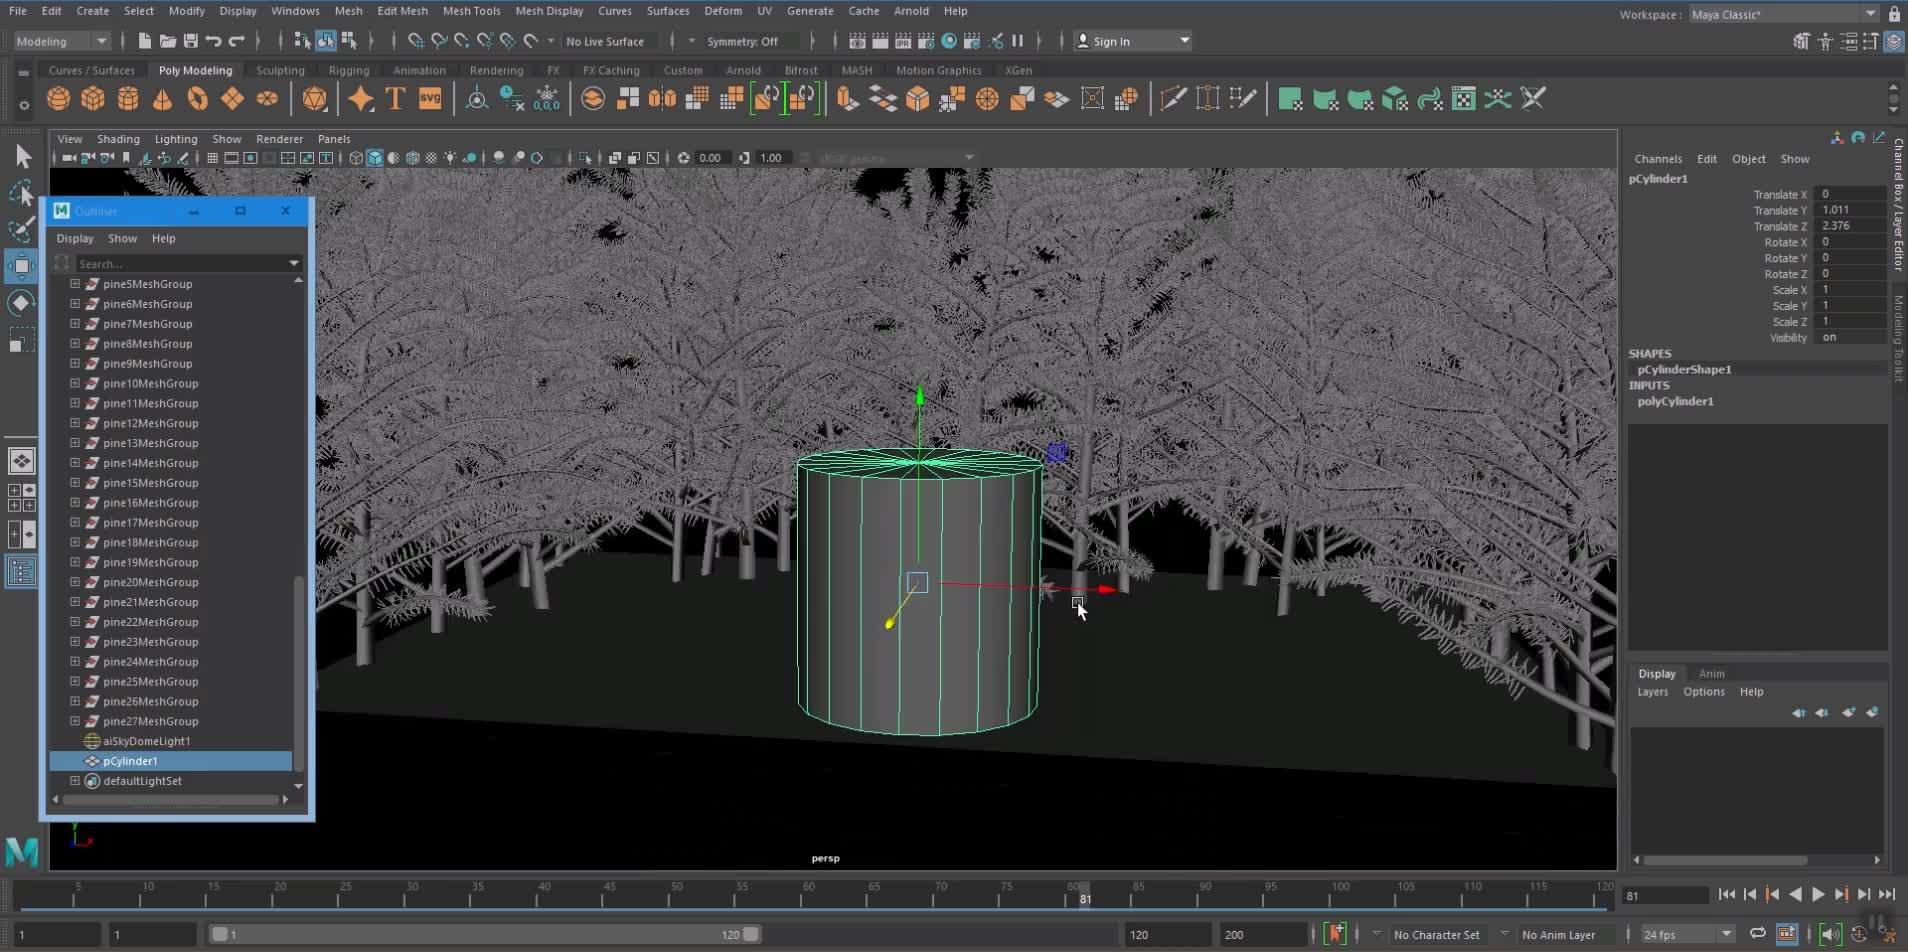Select polyCylinder1 under INPUTS
Viewport: 1908px width, 952px height.
1675,401
